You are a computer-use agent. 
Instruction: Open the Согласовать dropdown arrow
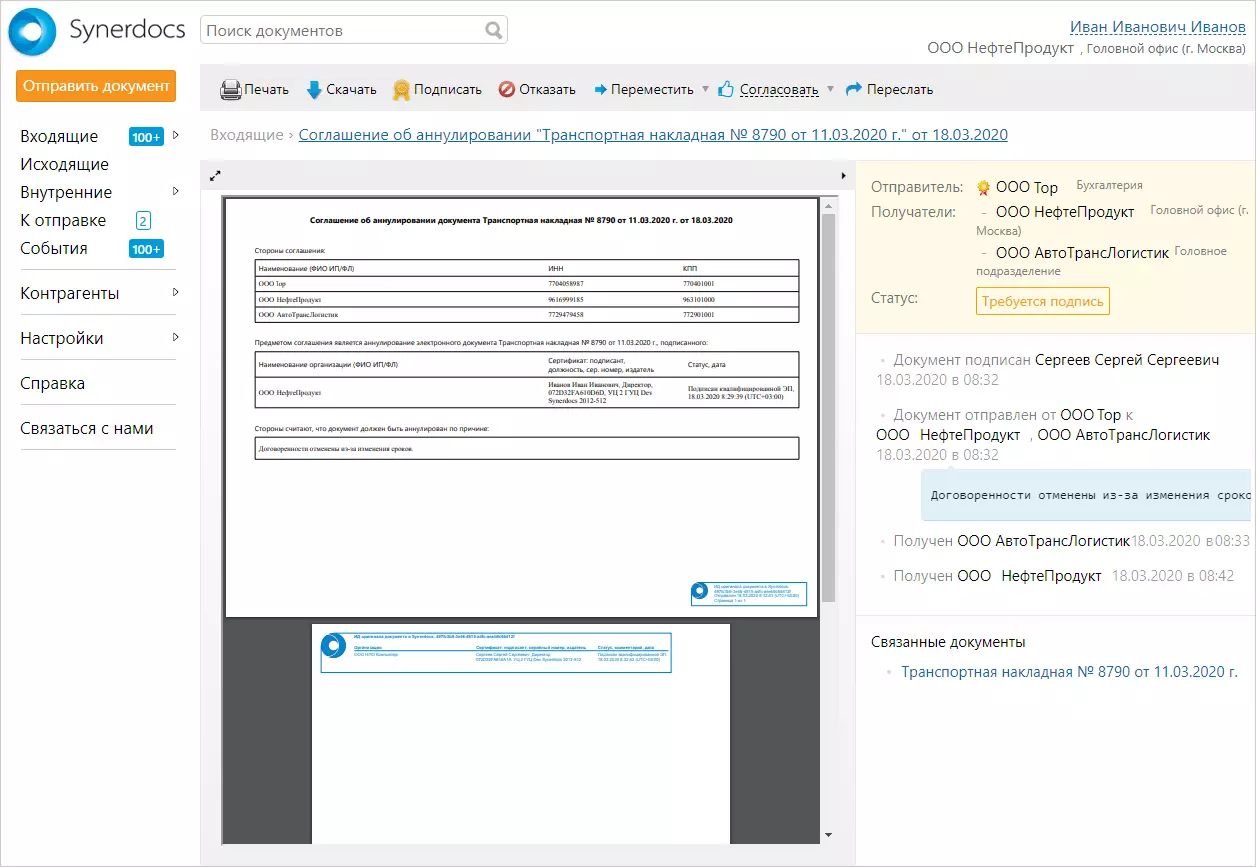click(x=830, y=89)
